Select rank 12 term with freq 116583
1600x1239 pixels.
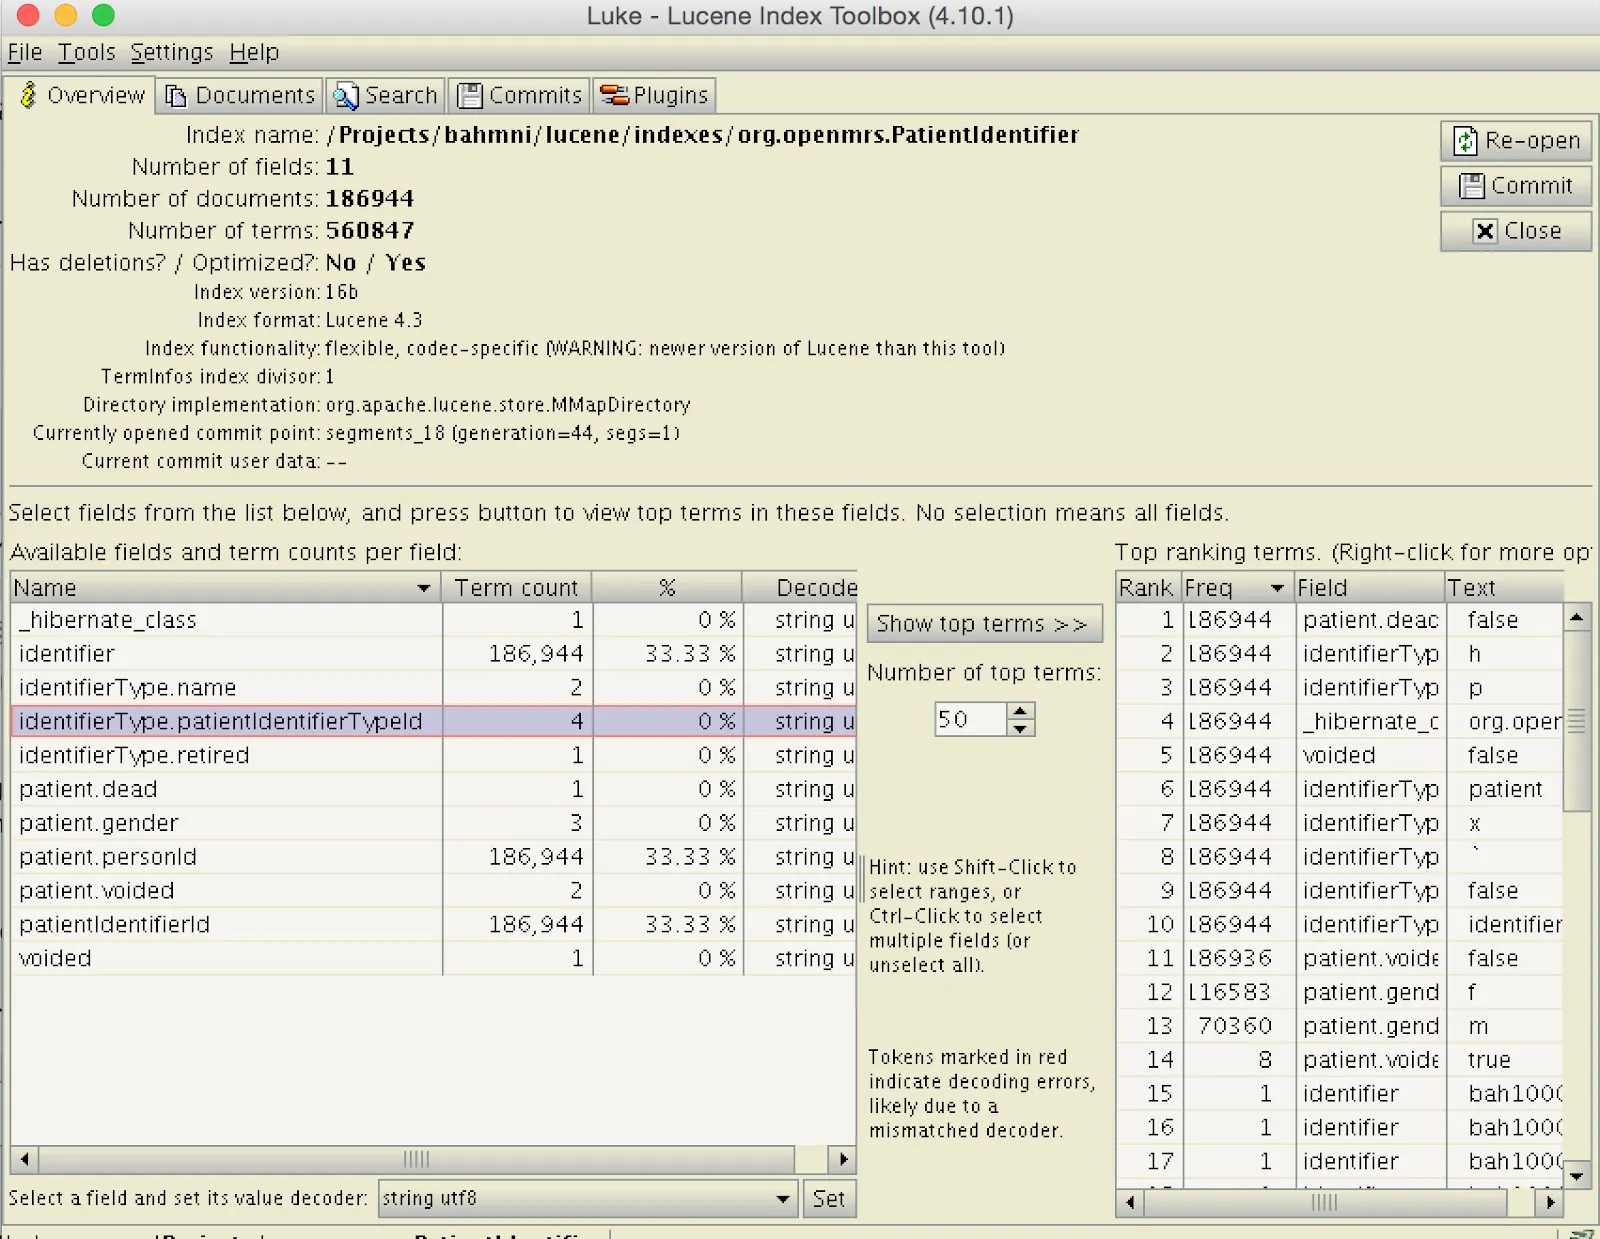pyautogui.click(x=1339, y=992)
